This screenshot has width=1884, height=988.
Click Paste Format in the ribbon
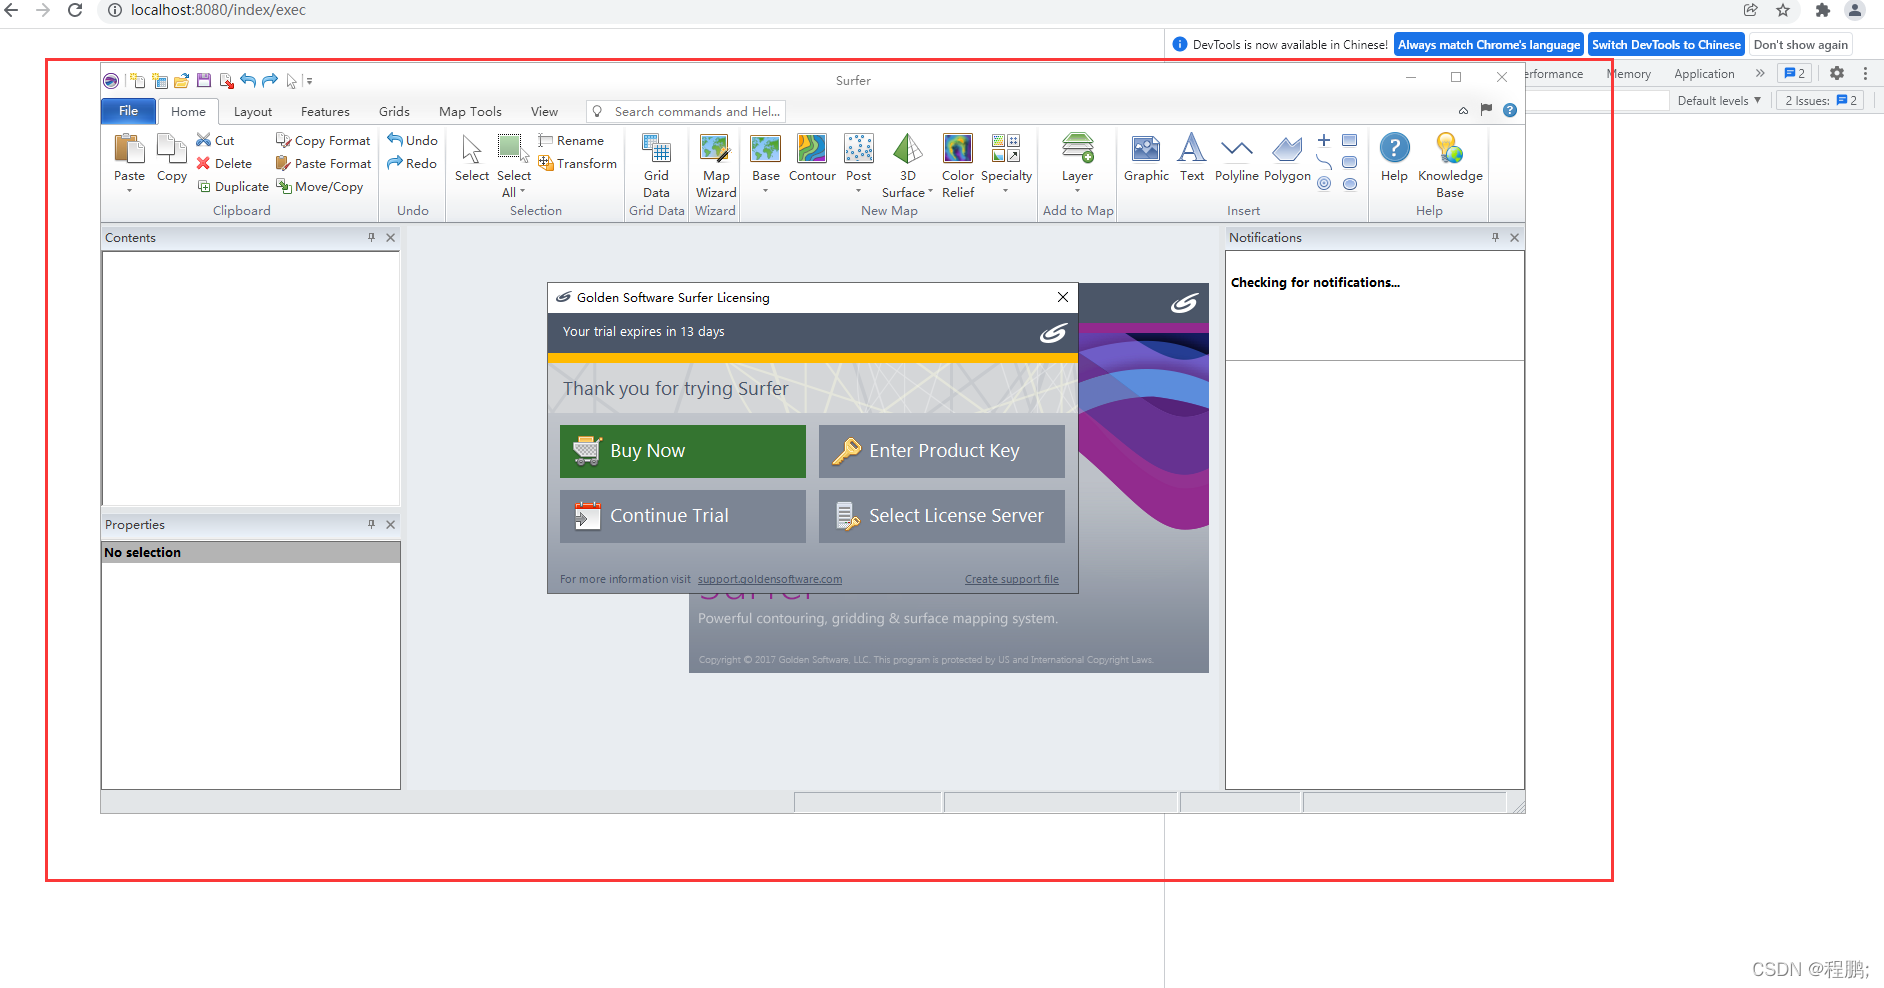(323, 164)
